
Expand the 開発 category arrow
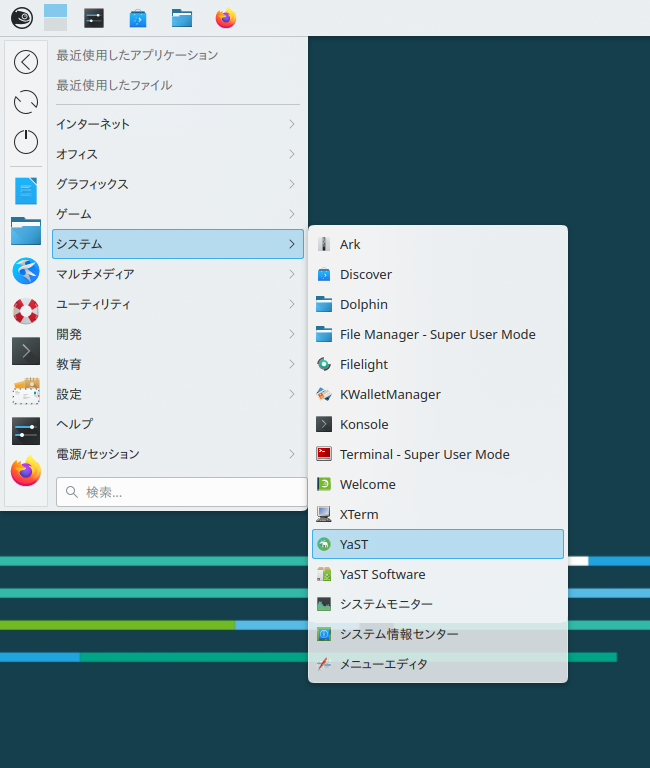point(292,334)
